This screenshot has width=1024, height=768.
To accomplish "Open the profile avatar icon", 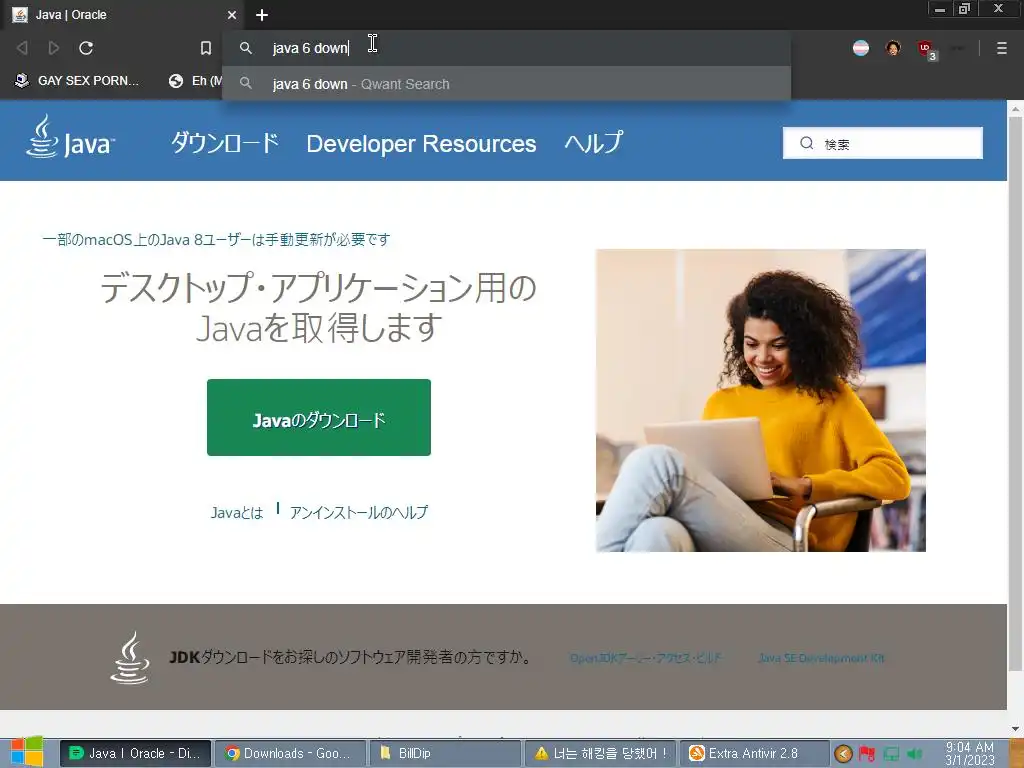I will [893, 48].
